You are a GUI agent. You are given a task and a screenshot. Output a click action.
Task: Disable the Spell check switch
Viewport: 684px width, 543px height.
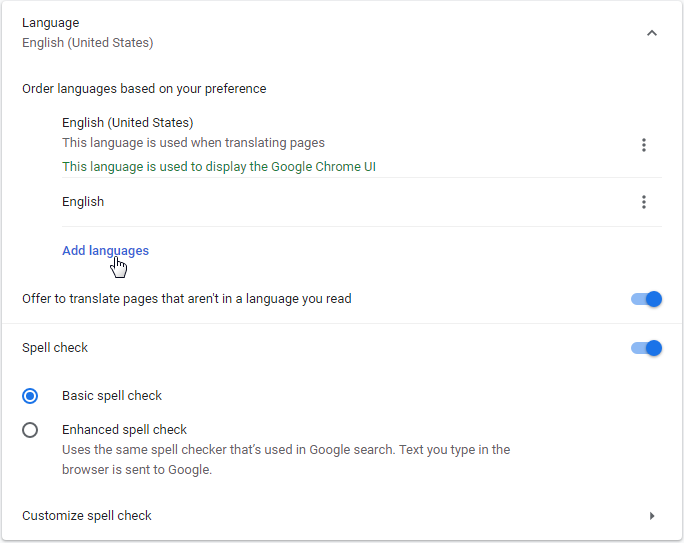pos(646,348)
